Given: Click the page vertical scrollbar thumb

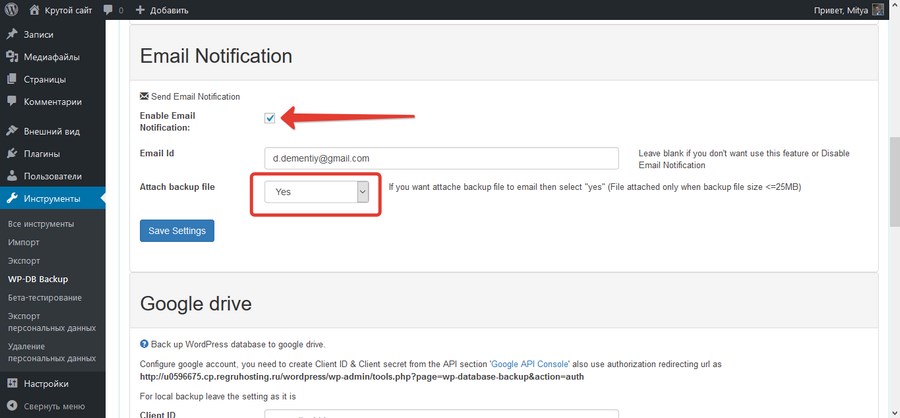Looking at the screenshot, I should click(894, 183).
